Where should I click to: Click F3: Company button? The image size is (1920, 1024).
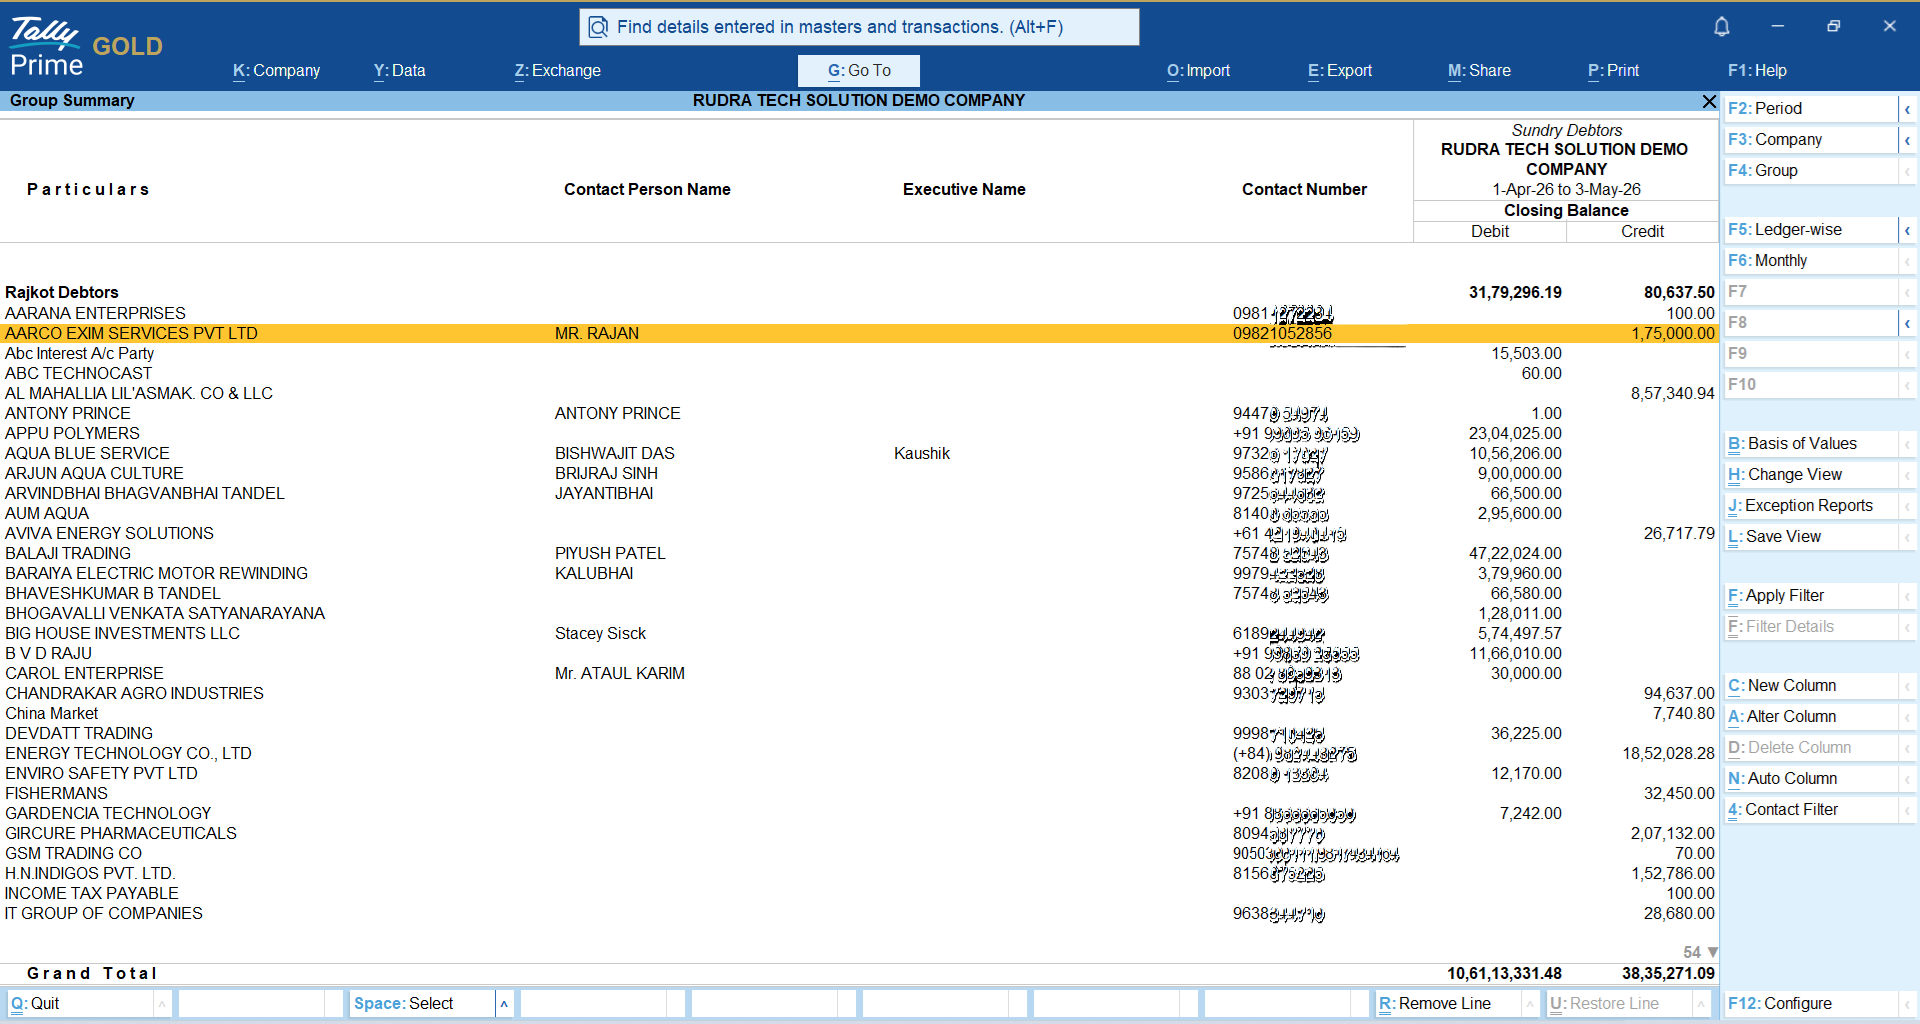click(x=1810, y=140)
